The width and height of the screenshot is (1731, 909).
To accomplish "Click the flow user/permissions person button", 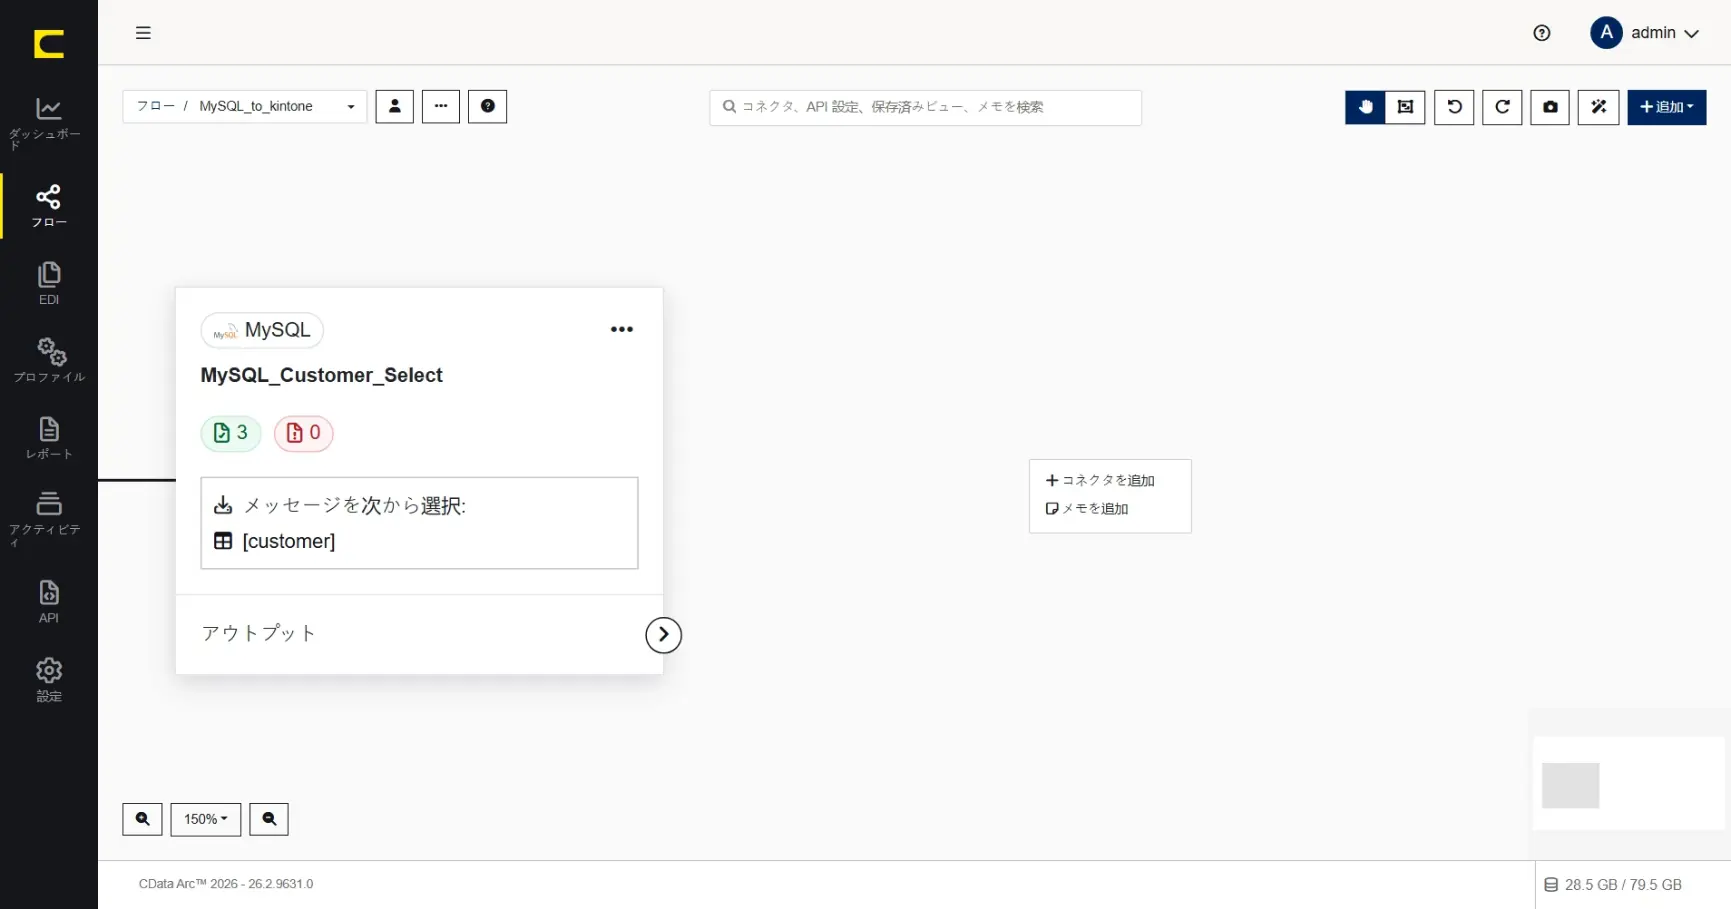I will (x=394, y=106).
